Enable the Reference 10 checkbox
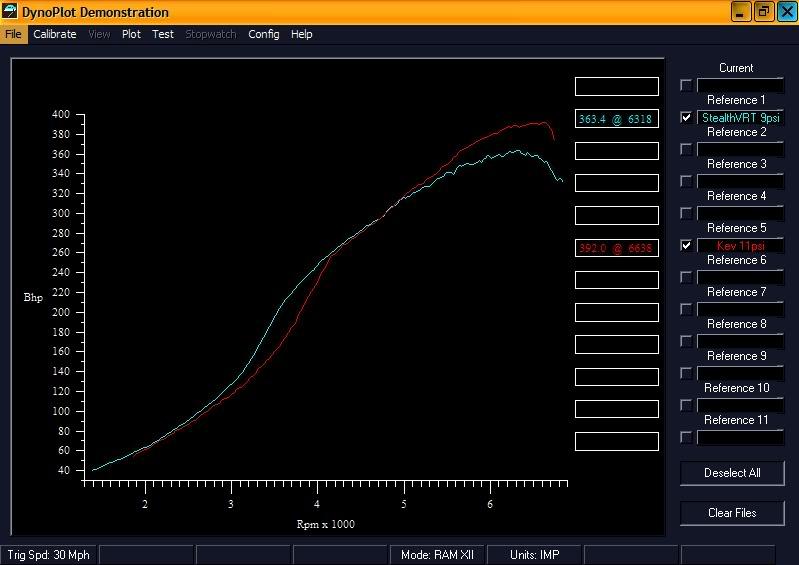The width and height of the screenshot is (799, 565). click(686, 406)
